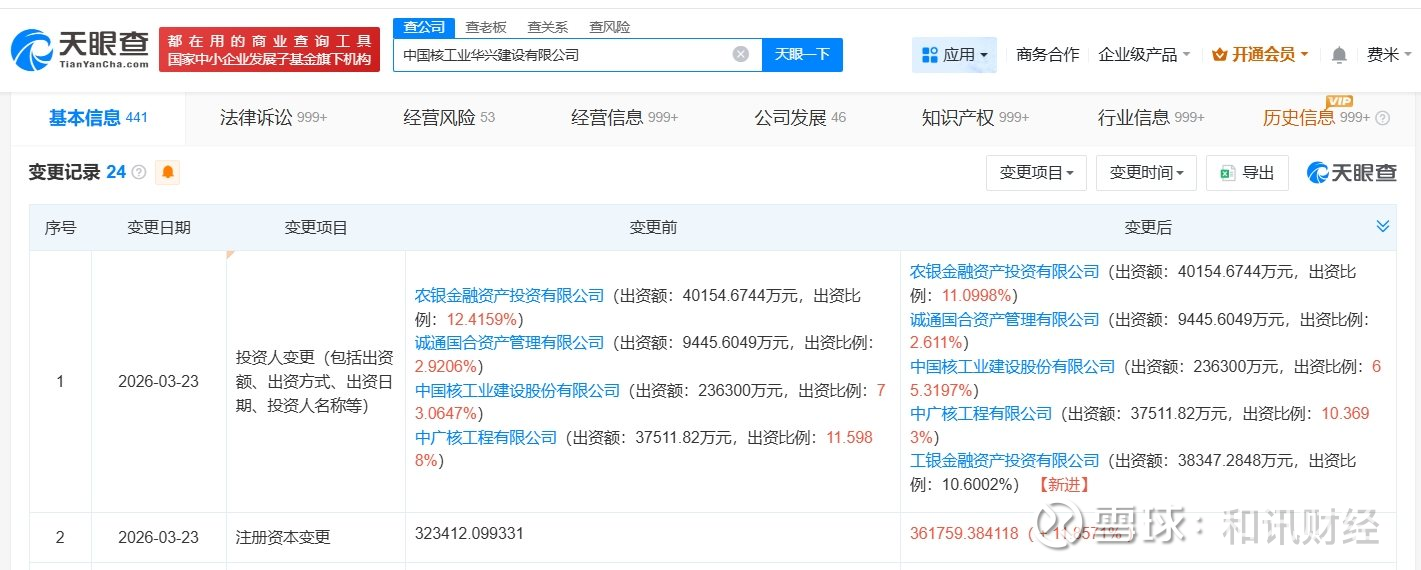Expand the 变更时间 filter dropdown
The image size is (1421, 570).
click(1146, 173)
